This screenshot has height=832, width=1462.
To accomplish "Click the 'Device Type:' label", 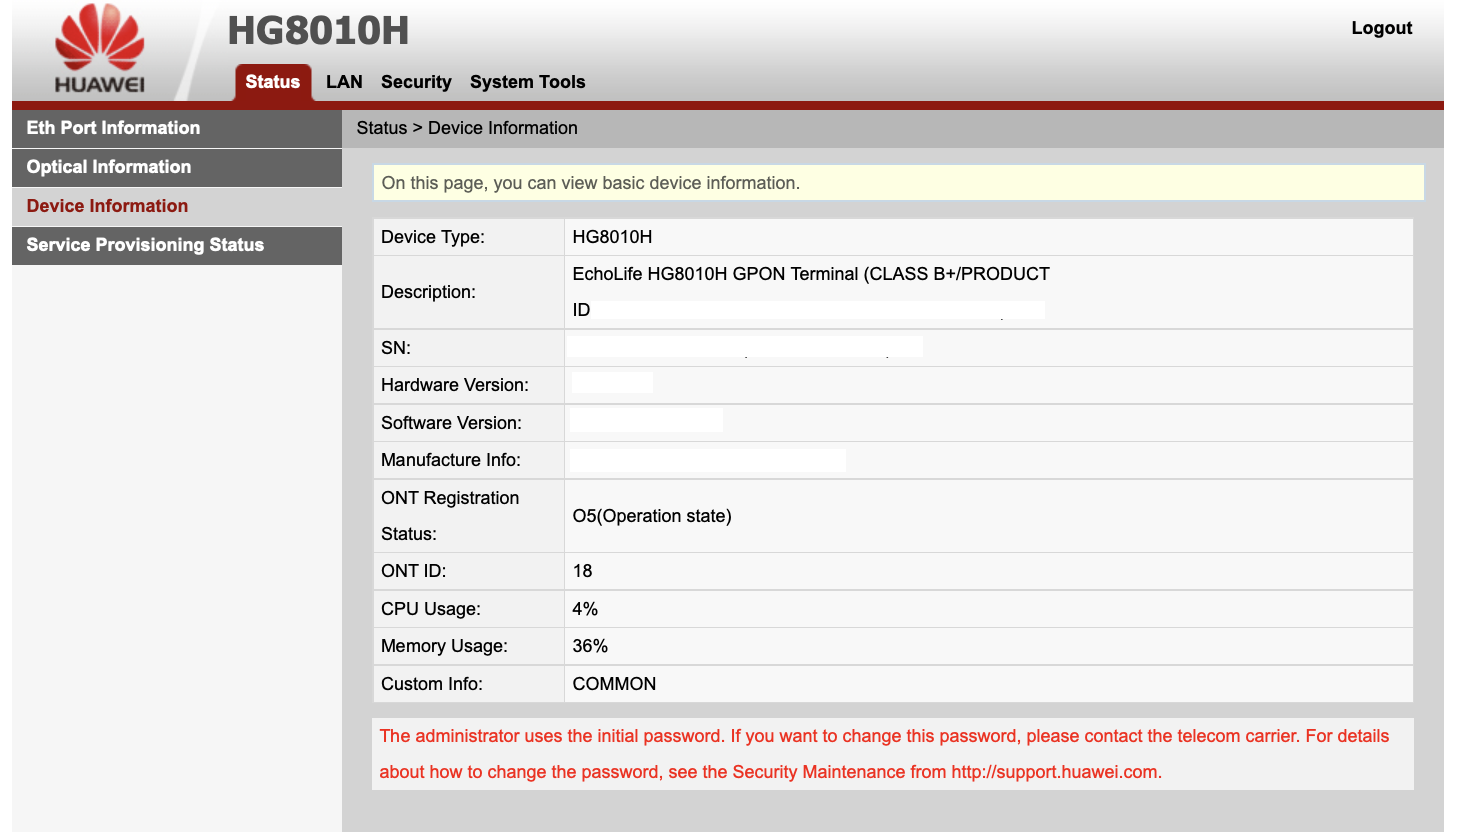I will pyautogui.click(x=433, y=237).
